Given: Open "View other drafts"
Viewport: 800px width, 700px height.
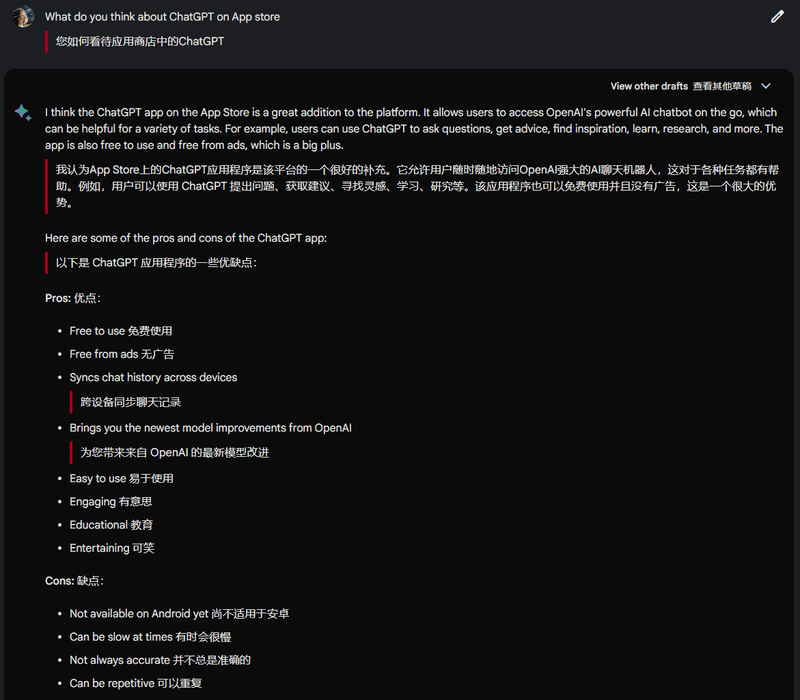Looking at the screenshot, I should (x=649, y=87).
